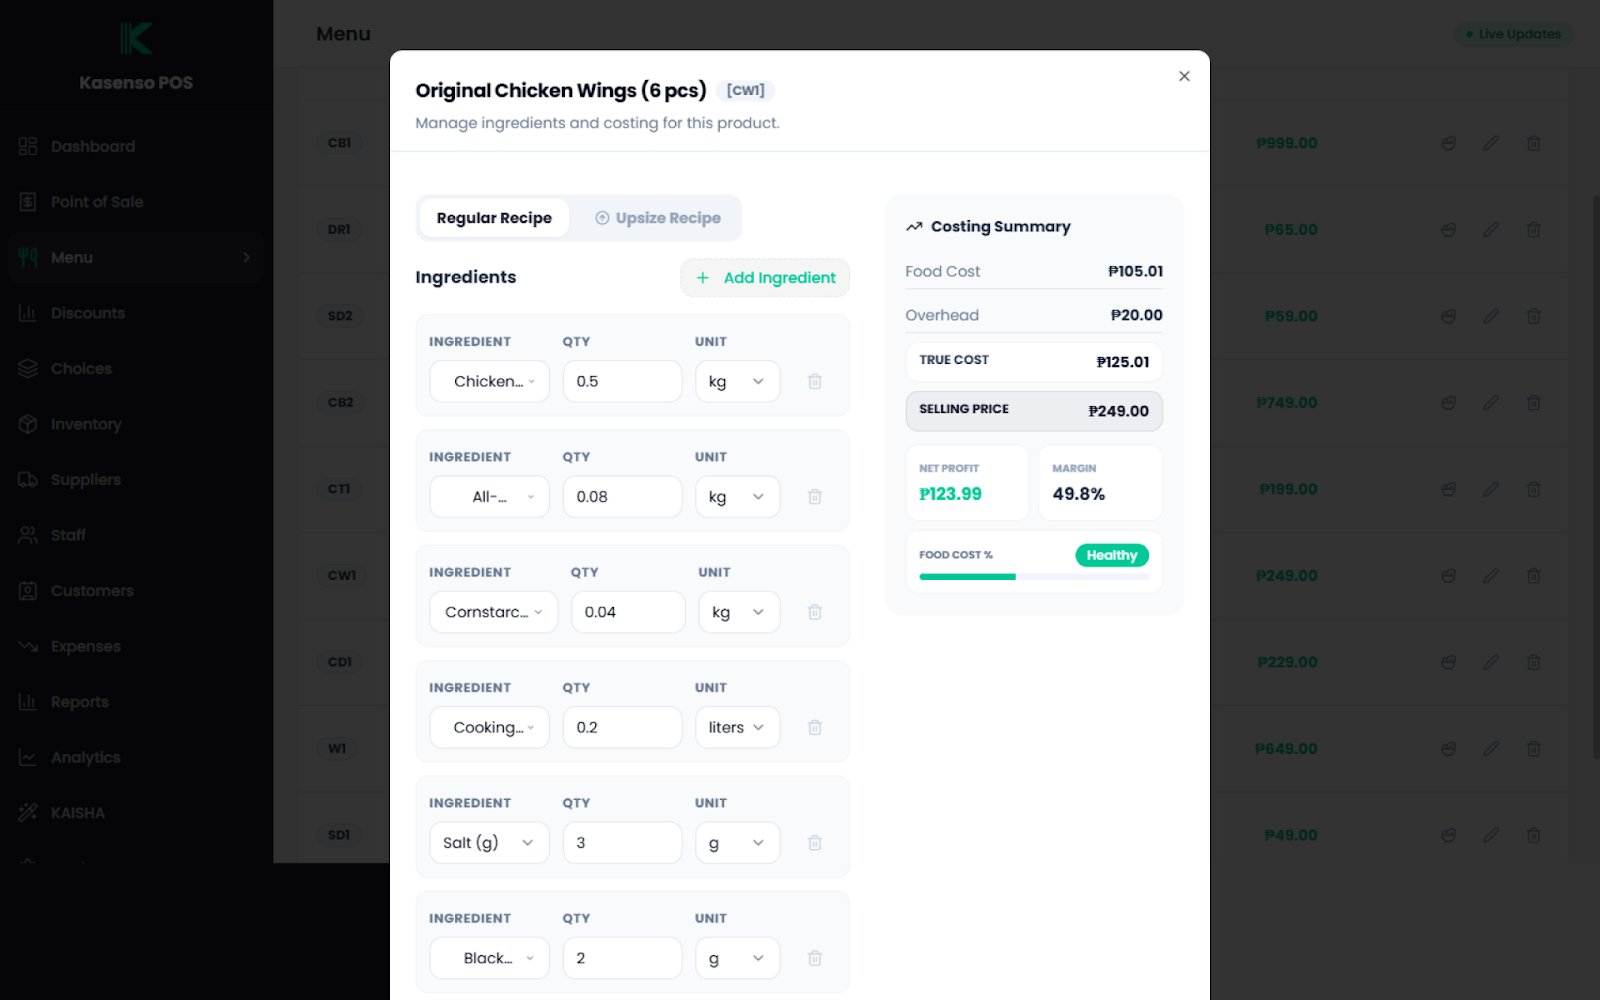The image size is (1600, 1000).
Task: Open the Salt (g) ingredient dropdown
Action: 490,843
